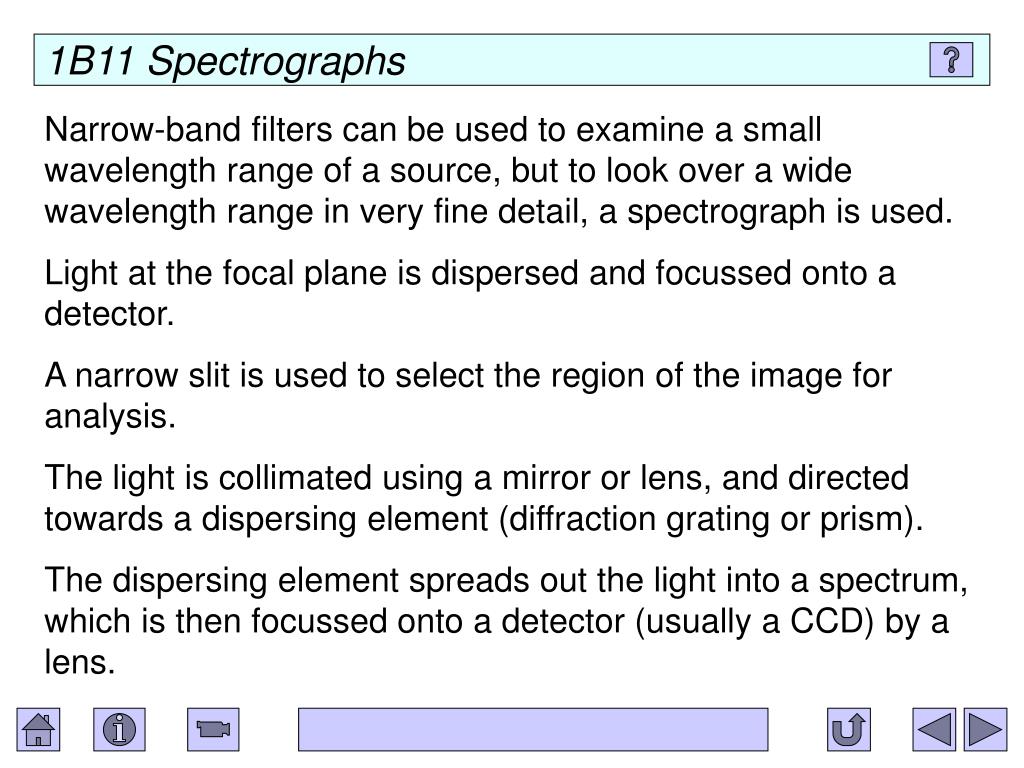Go to previous slide with left arrow
Screen dimensions: 1024x768
tap(934, 729)
